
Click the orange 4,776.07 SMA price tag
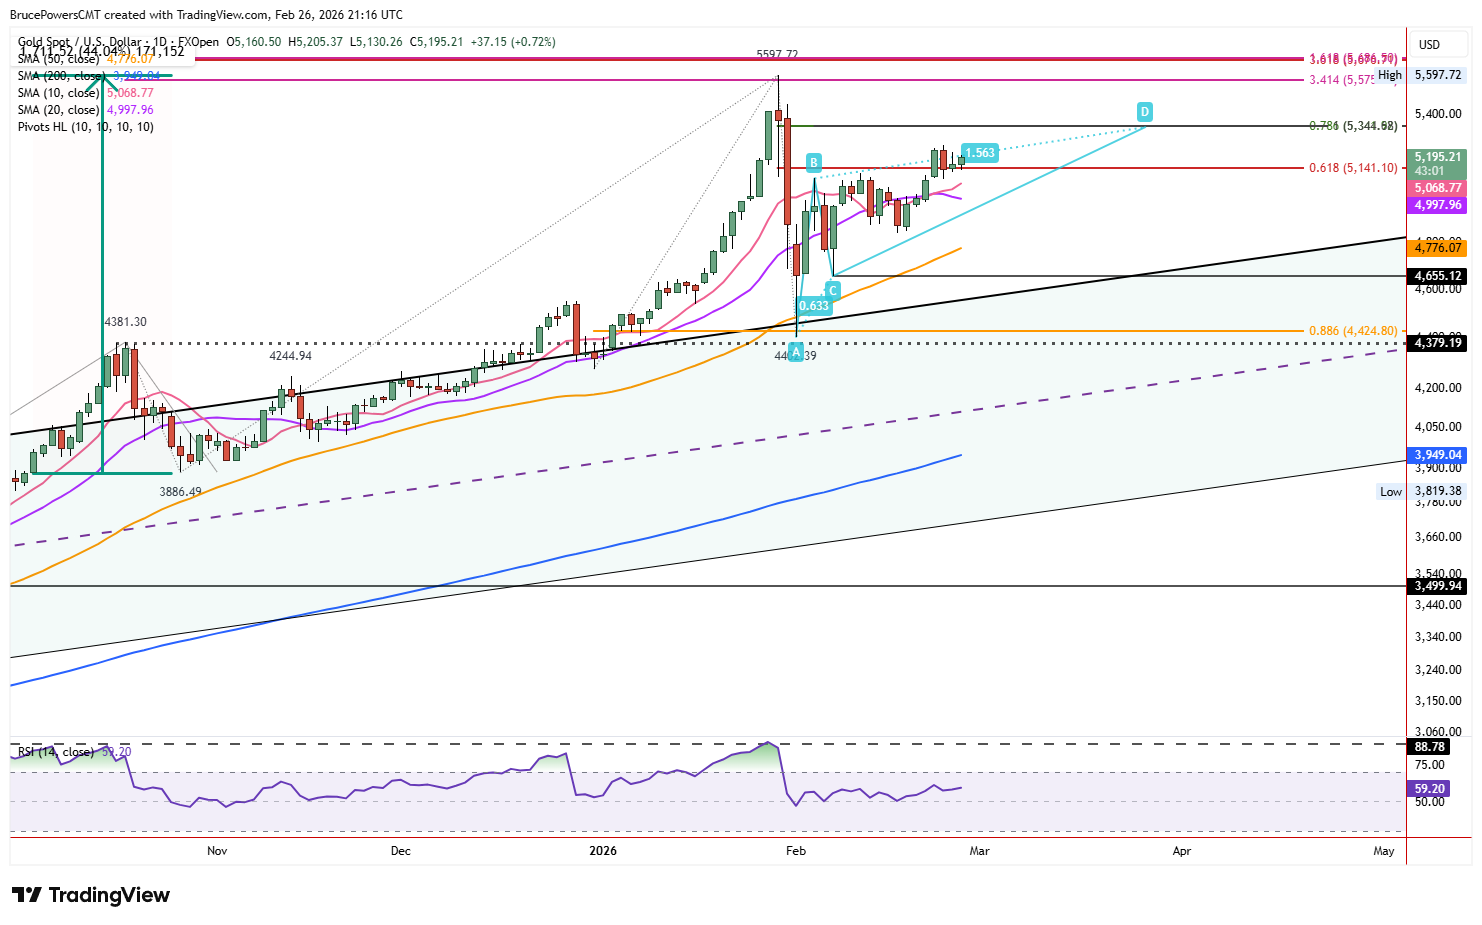(1437, 248)
